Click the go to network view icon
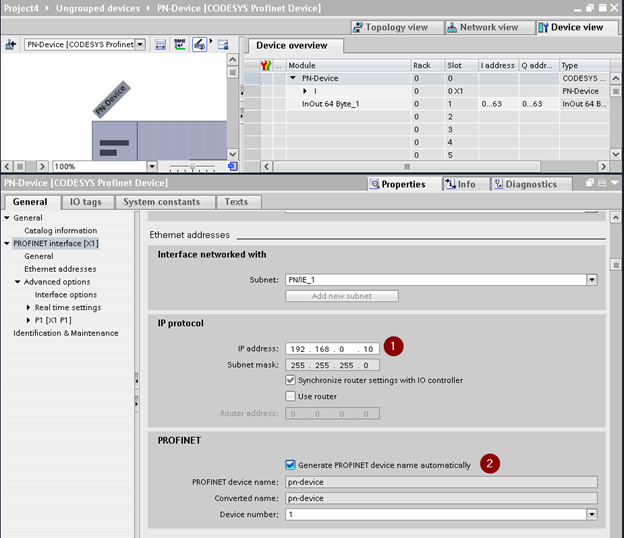The image size is (624, 538). [x=10, y=45]
